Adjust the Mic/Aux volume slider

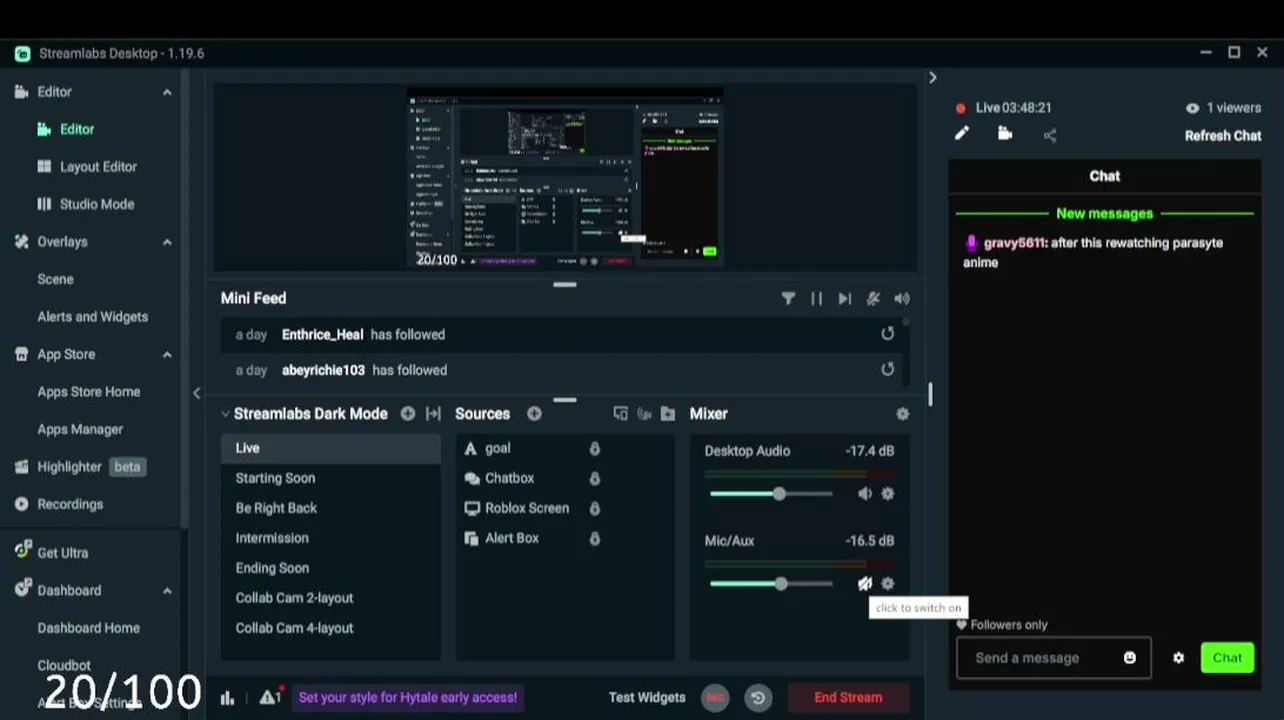771,584
